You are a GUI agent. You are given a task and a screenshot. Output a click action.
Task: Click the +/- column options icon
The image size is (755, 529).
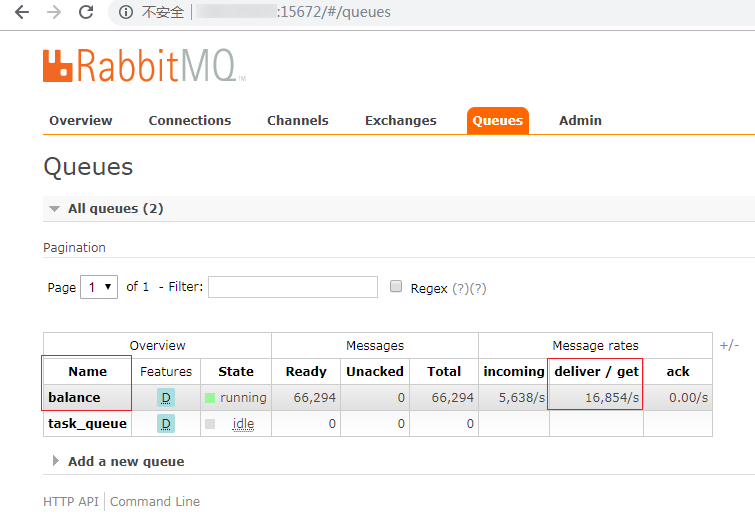click(729, 345)
